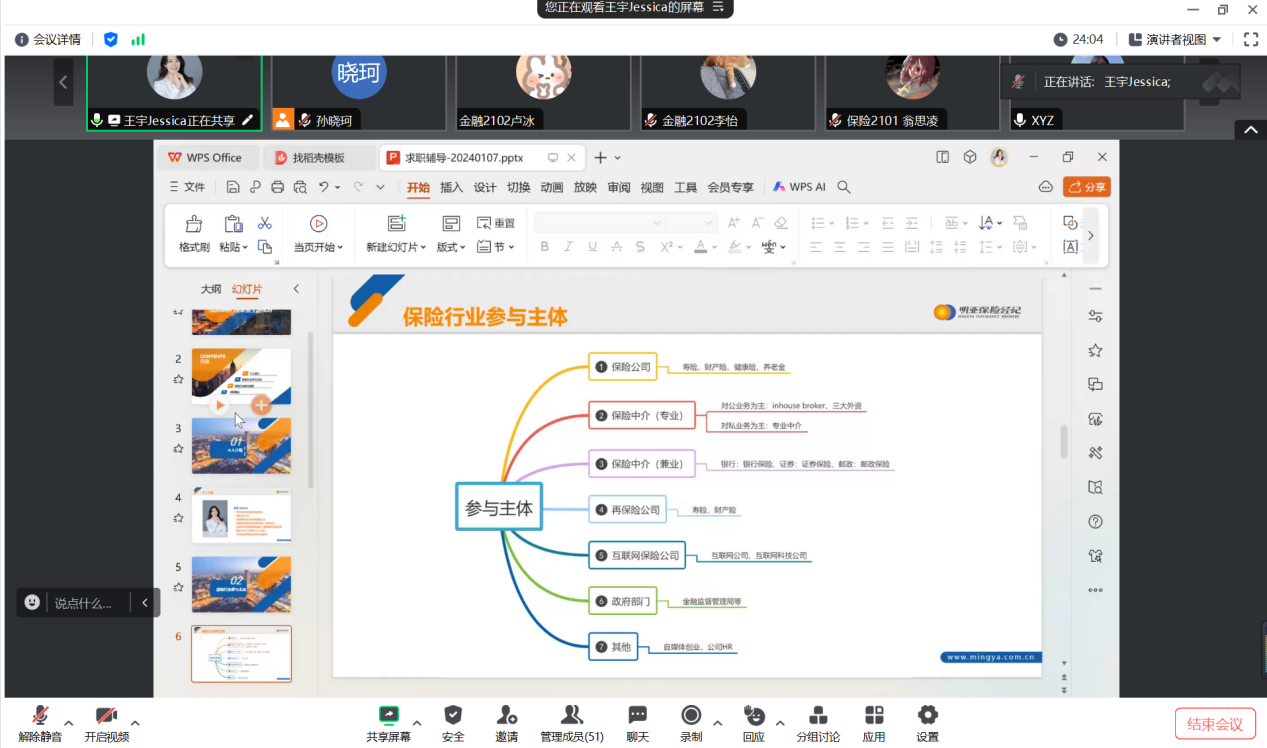
Task: Open the Meeting Details tab
Action: click(48, 40)
